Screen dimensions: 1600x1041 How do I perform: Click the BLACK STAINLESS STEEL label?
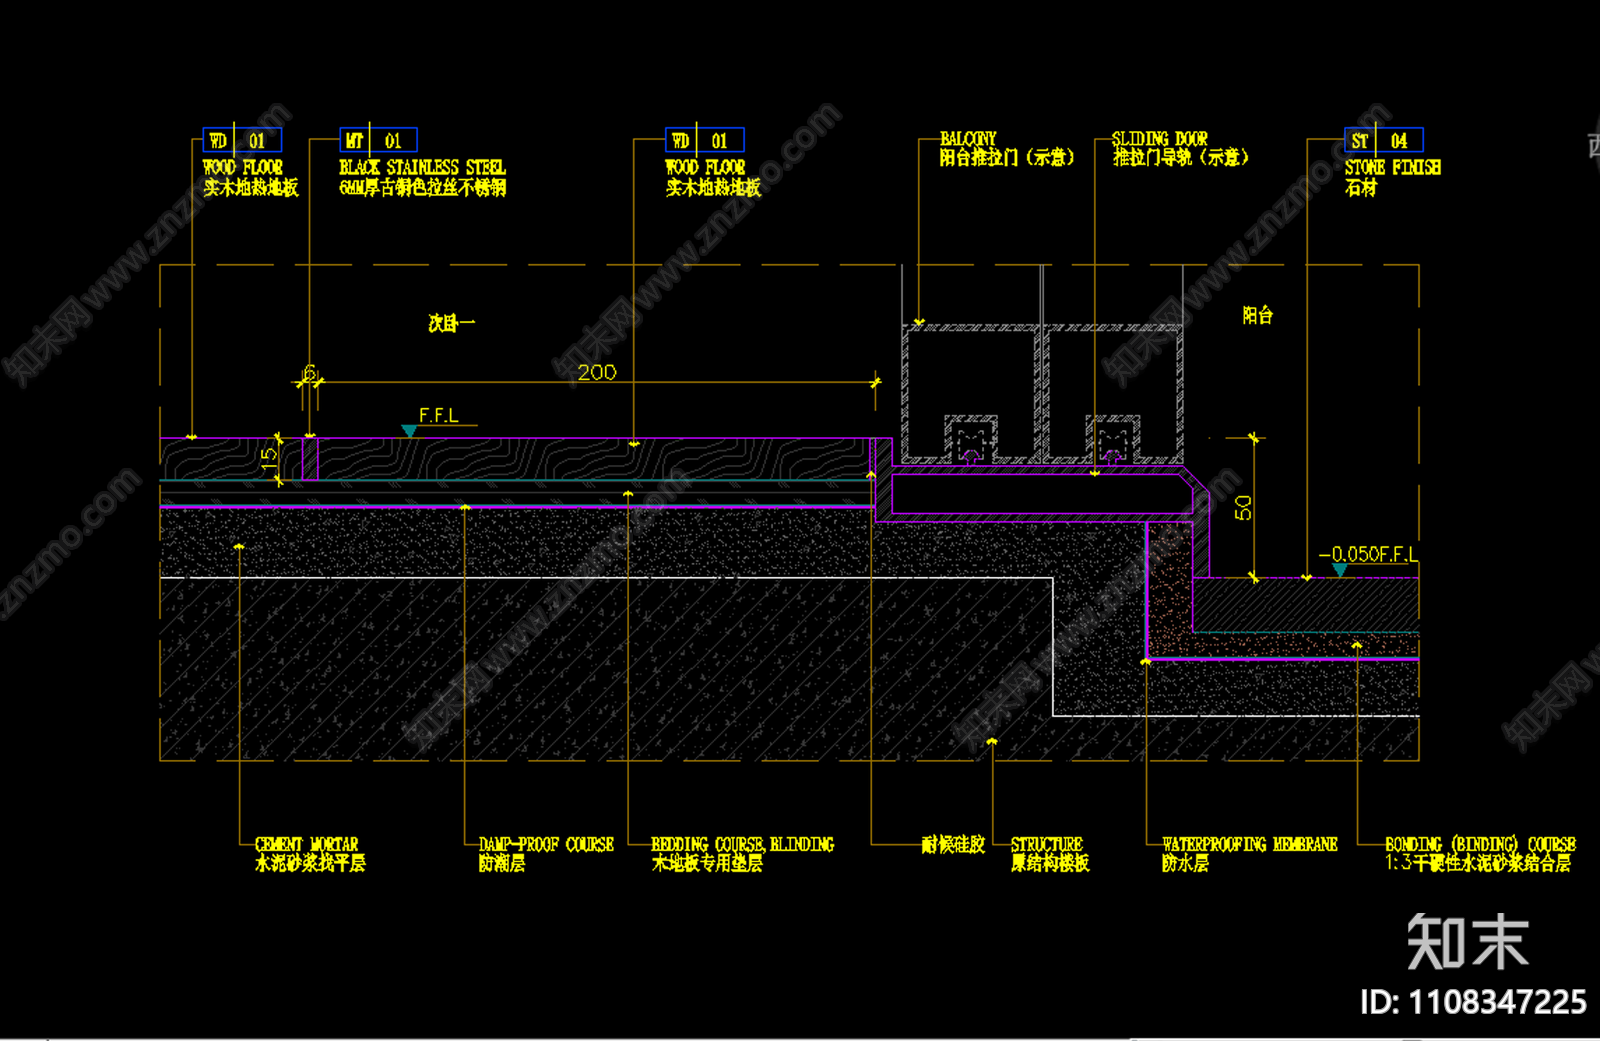(x=422, y=168)
